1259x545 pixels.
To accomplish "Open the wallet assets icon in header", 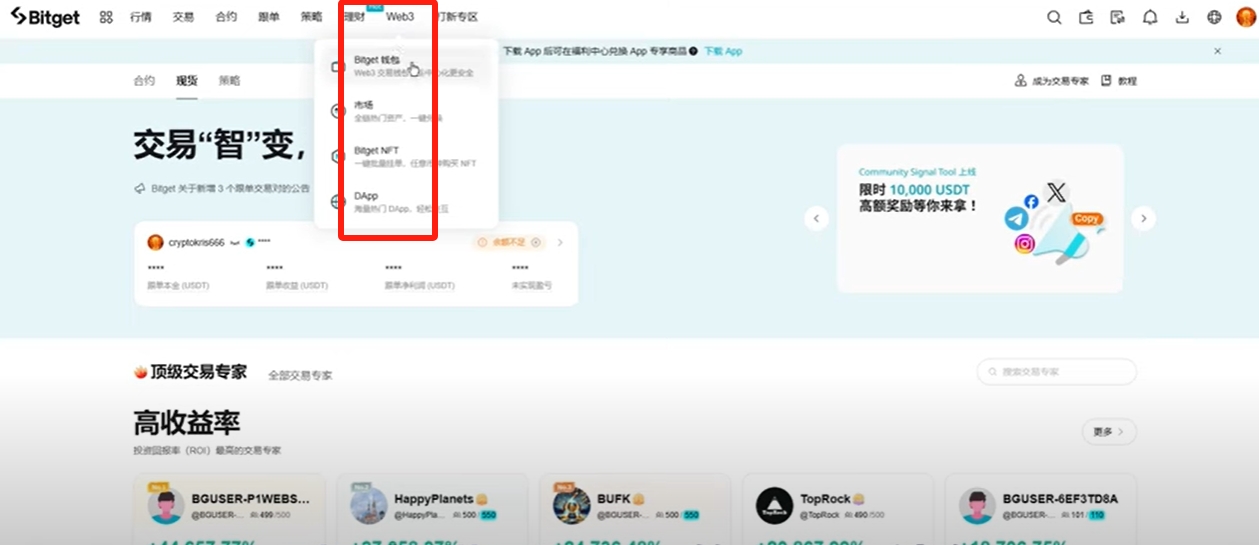I will pyautogui.click(x=1086, y=17).
